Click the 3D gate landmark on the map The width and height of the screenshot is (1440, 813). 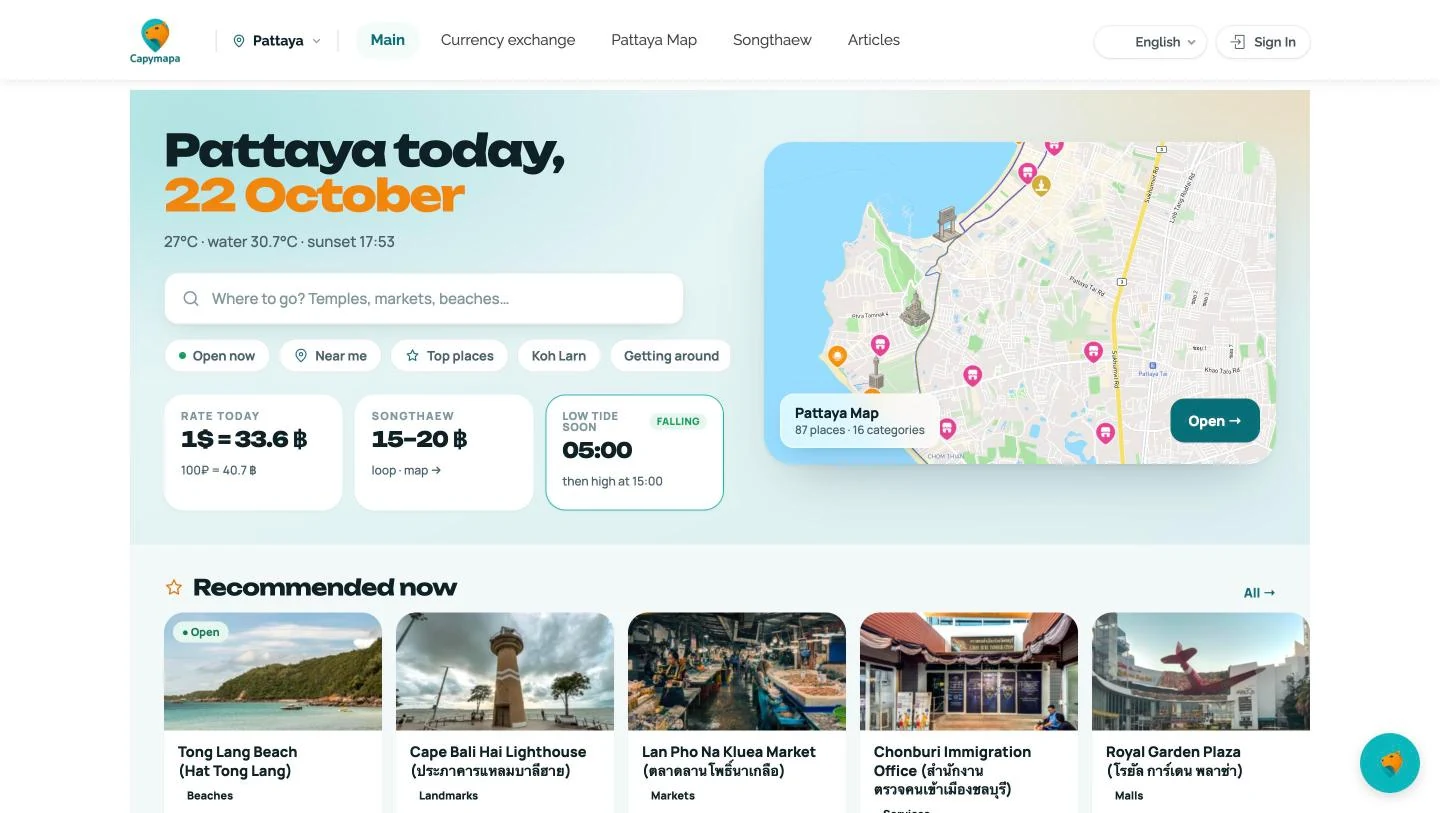click(x=946, y=223)
